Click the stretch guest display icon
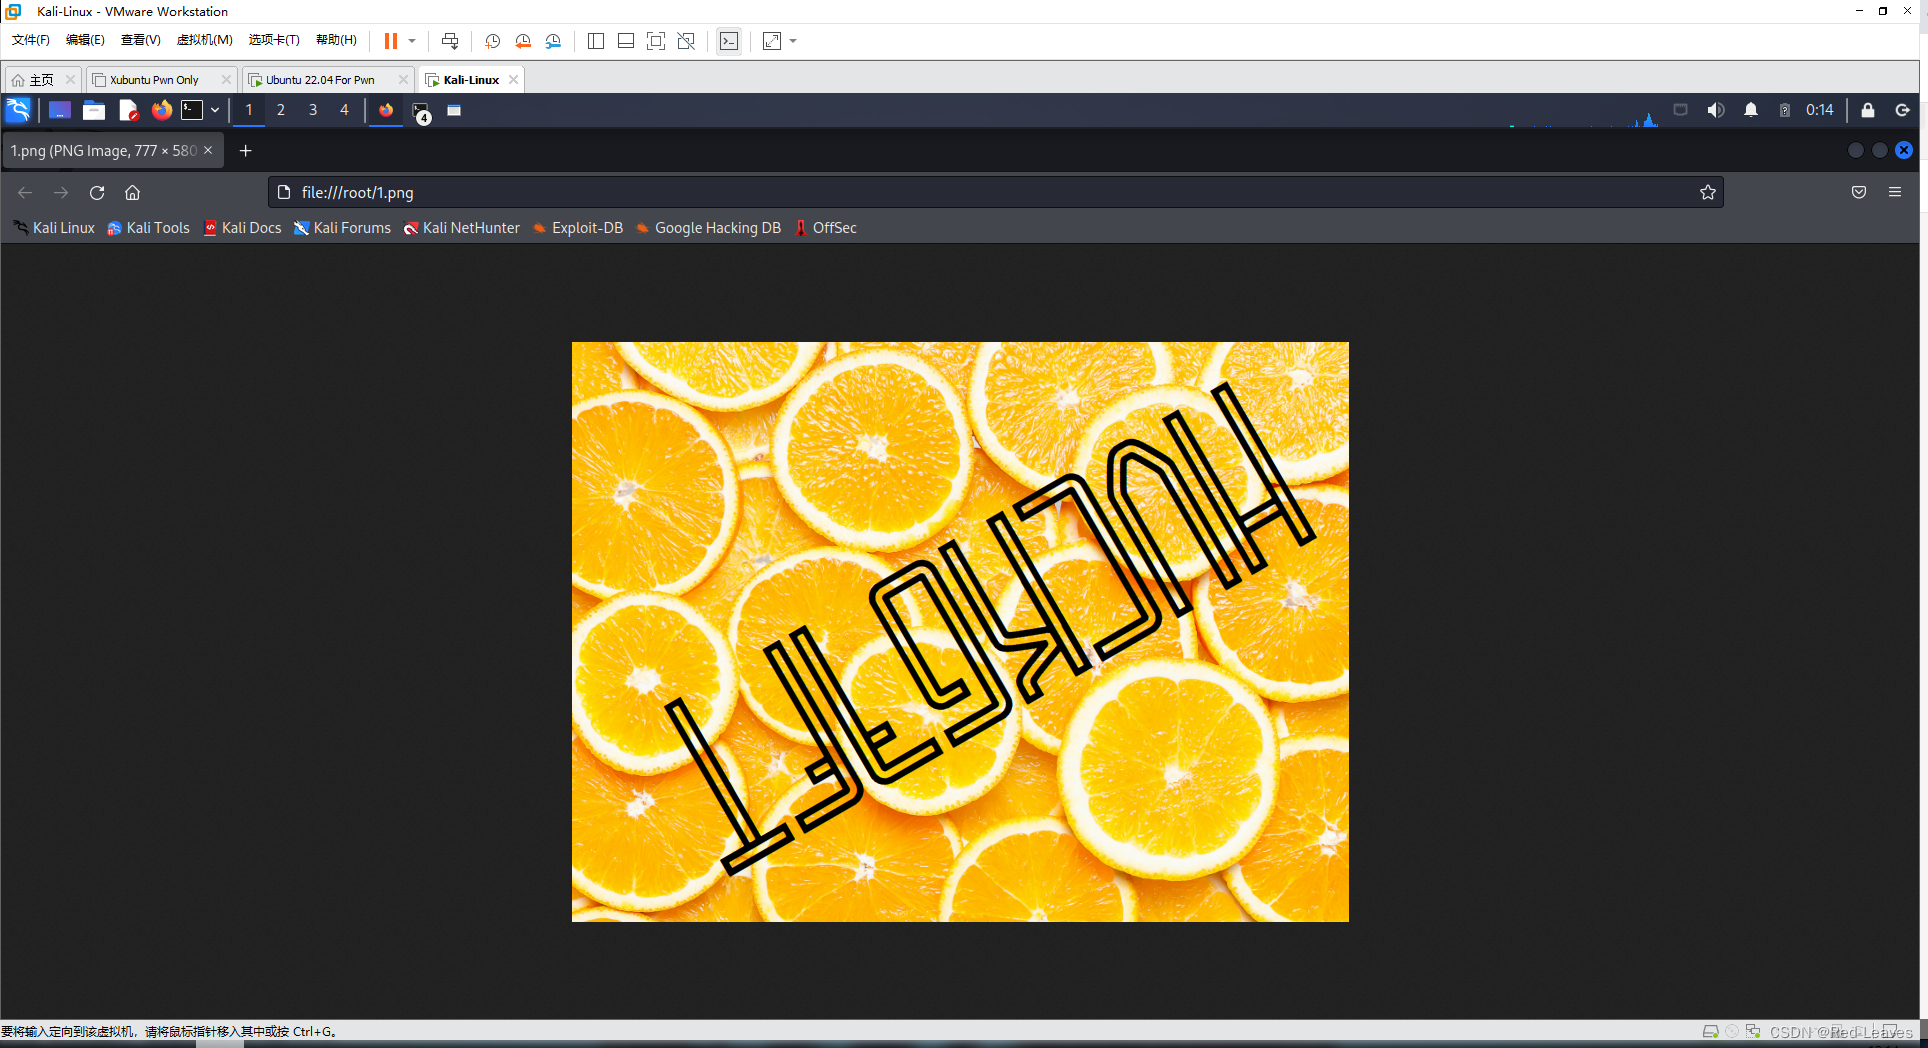The width and height of the screenshot is (1928, 1048). click(772, 41)
